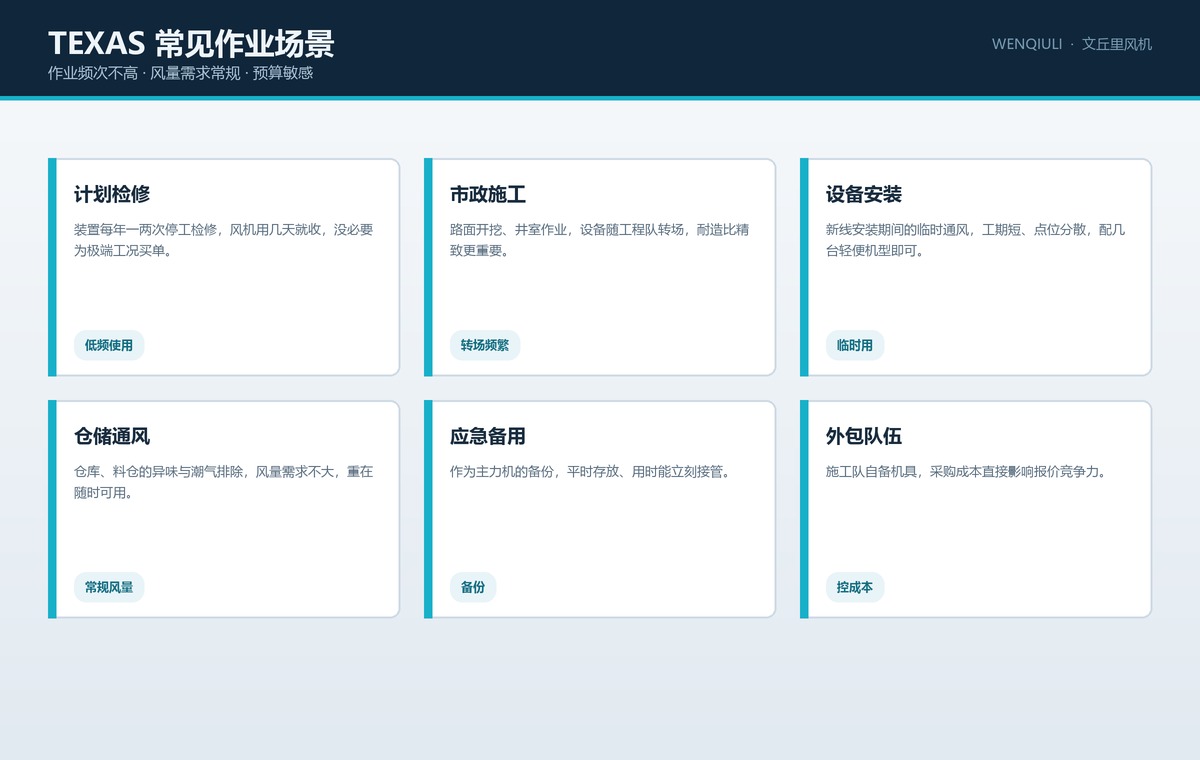Click the 仓储通风 card heading
The image size is (1200, 760).
(112, 436)
